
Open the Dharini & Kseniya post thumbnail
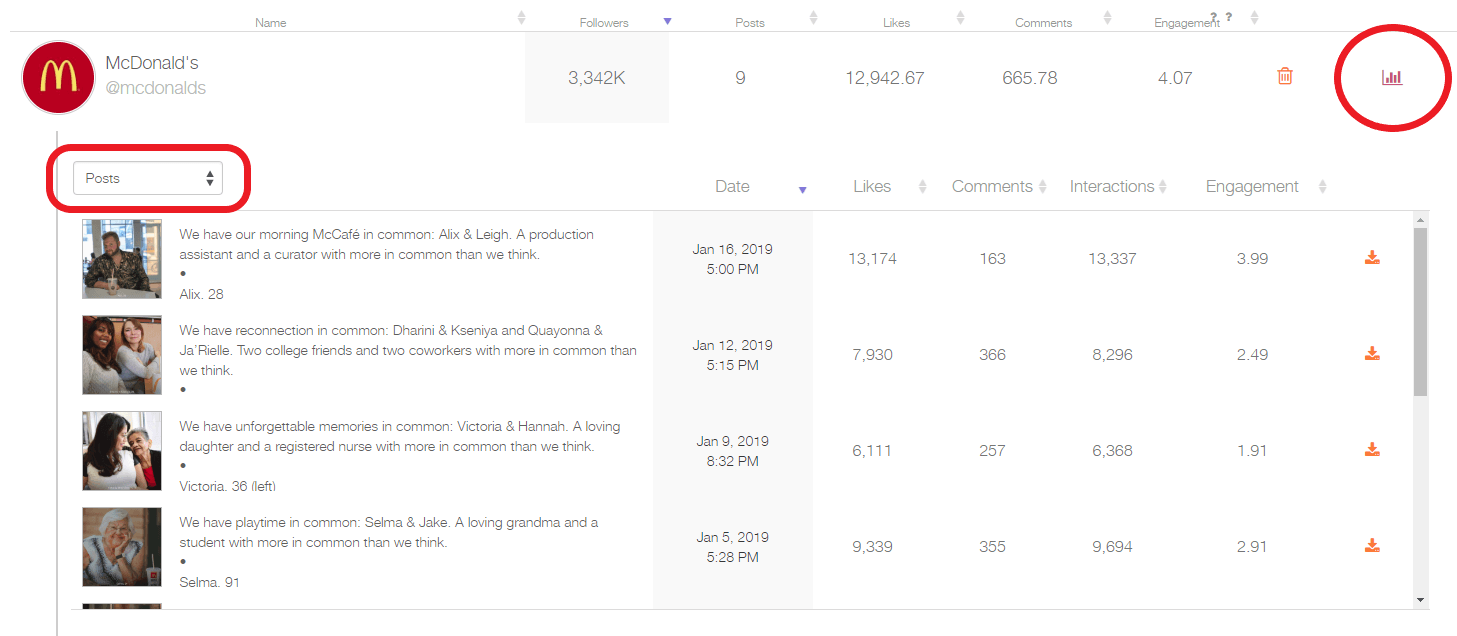click(x=122, y=355)
